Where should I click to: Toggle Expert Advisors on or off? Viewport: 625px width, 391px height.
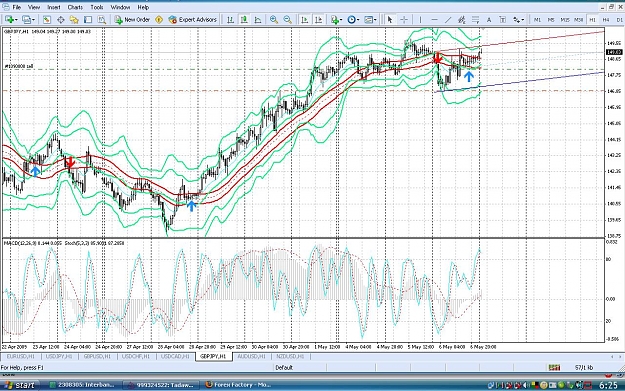[x=193, y=20]
